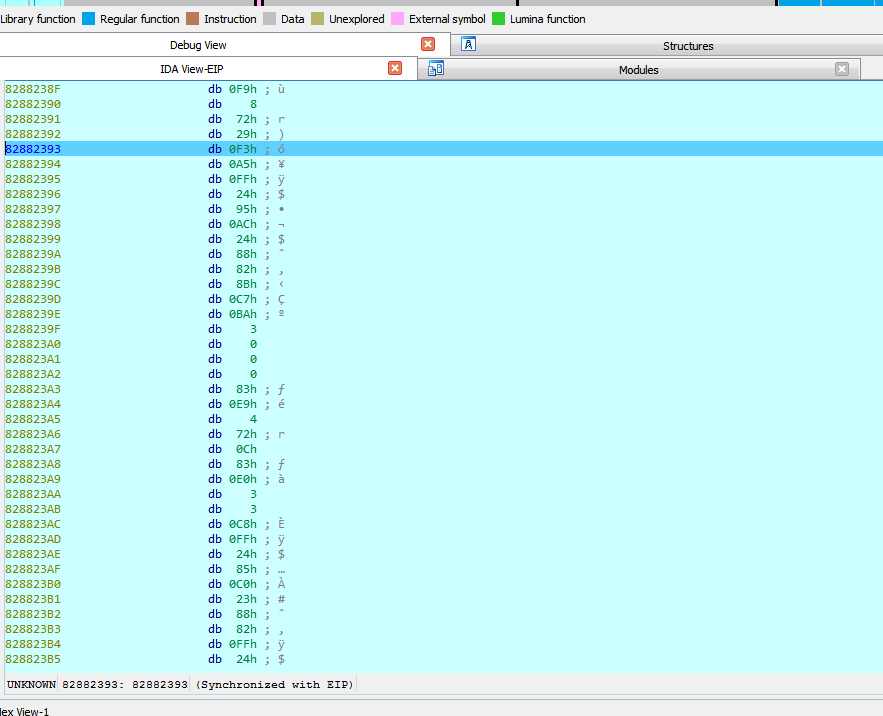Image resolution: width=883 pixels, height=716 pixels.
Task: Close the IDA View-EIP tab
Action: tap(395, 69)
